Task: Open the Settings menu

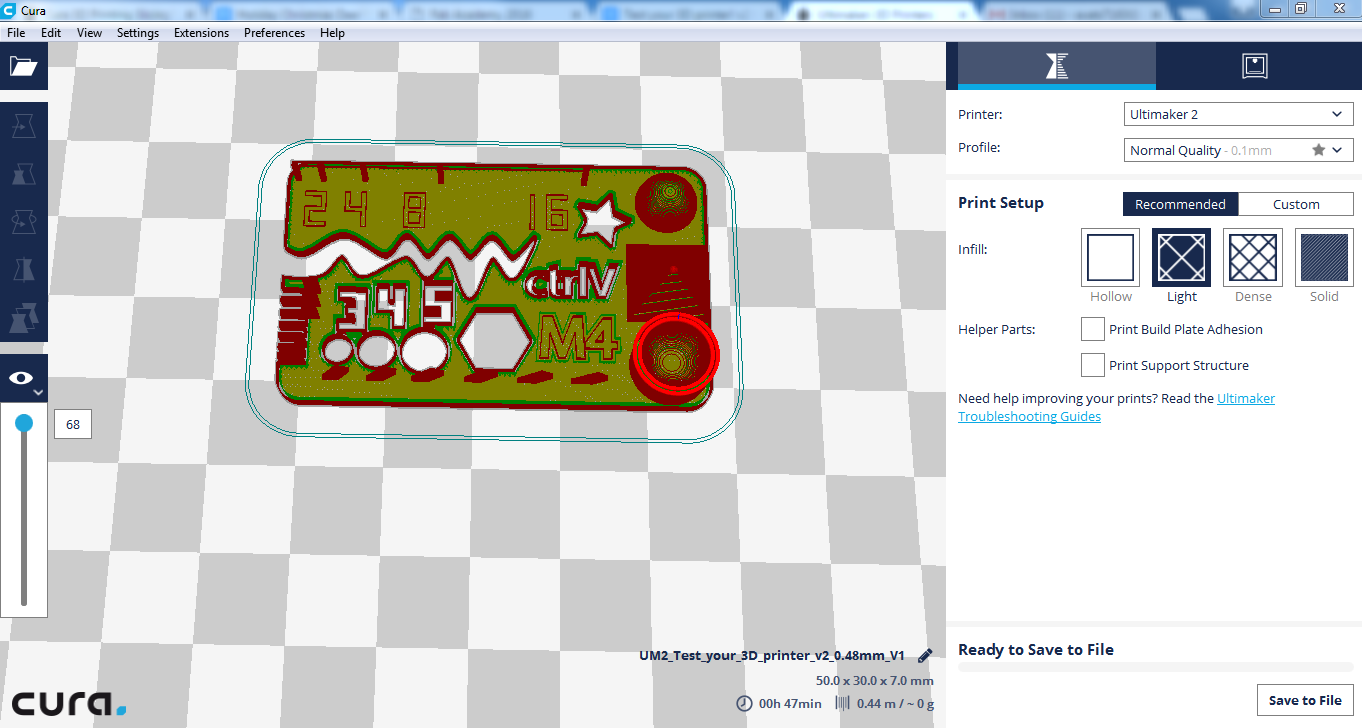Action: tap(138, 32)
